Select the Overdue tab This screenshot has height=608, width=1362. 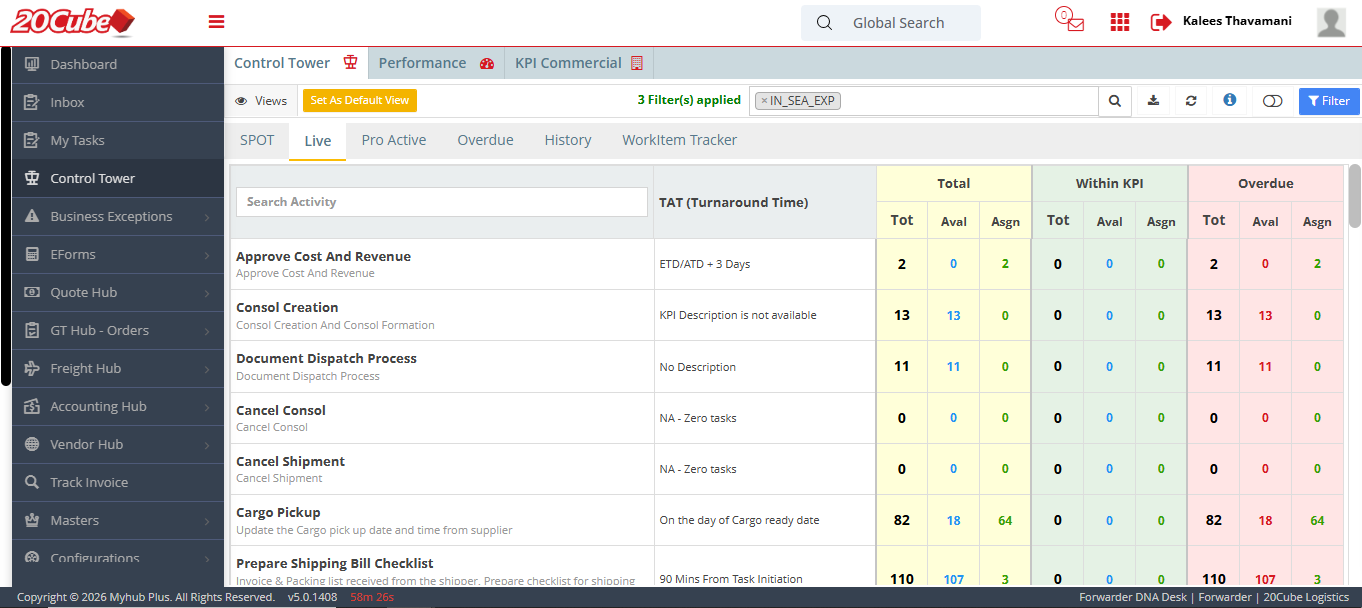tap(485, 140)
